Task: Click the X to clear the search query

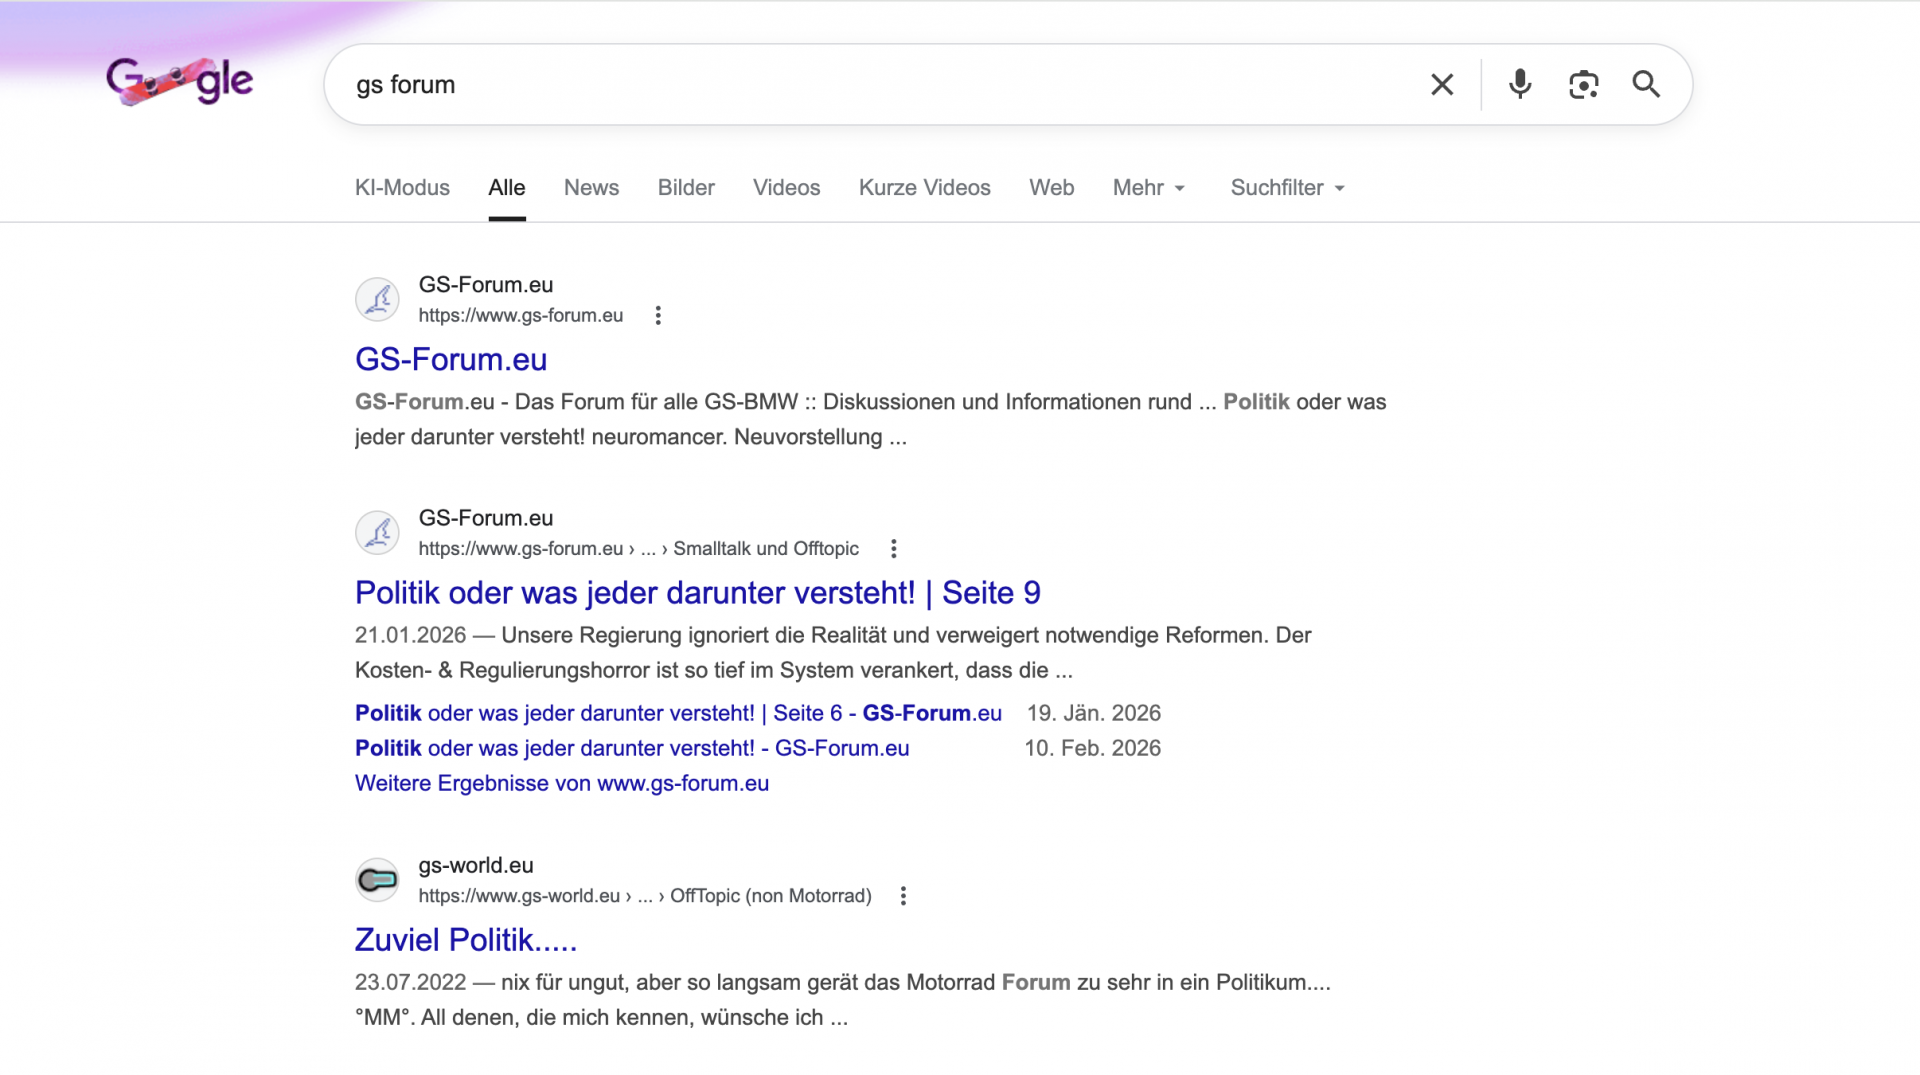Action: tap(1442, 84)
